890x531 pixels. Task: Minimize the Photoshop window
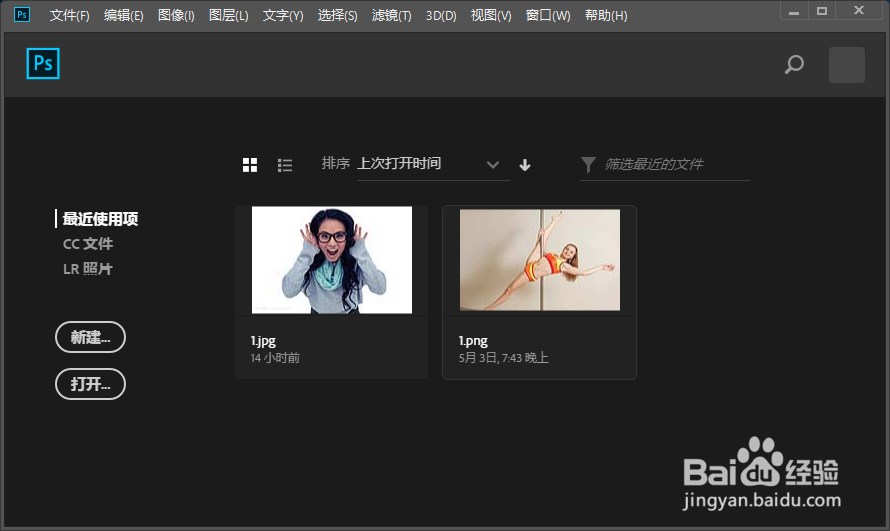click(794, 11)
